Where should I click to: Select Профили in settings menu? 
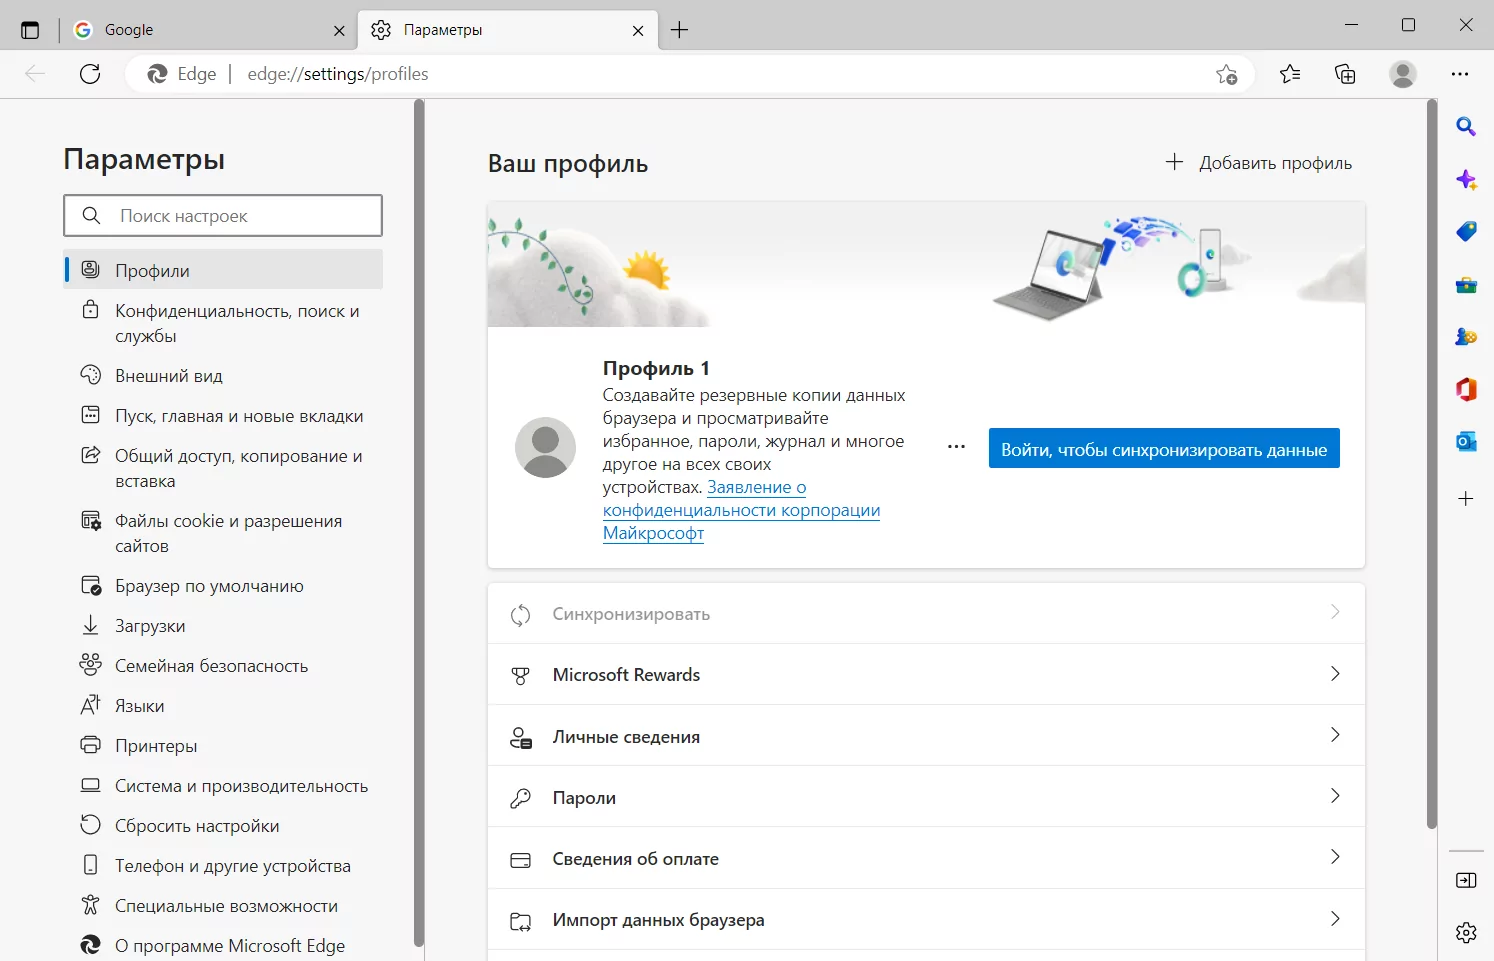click(223, 270)
